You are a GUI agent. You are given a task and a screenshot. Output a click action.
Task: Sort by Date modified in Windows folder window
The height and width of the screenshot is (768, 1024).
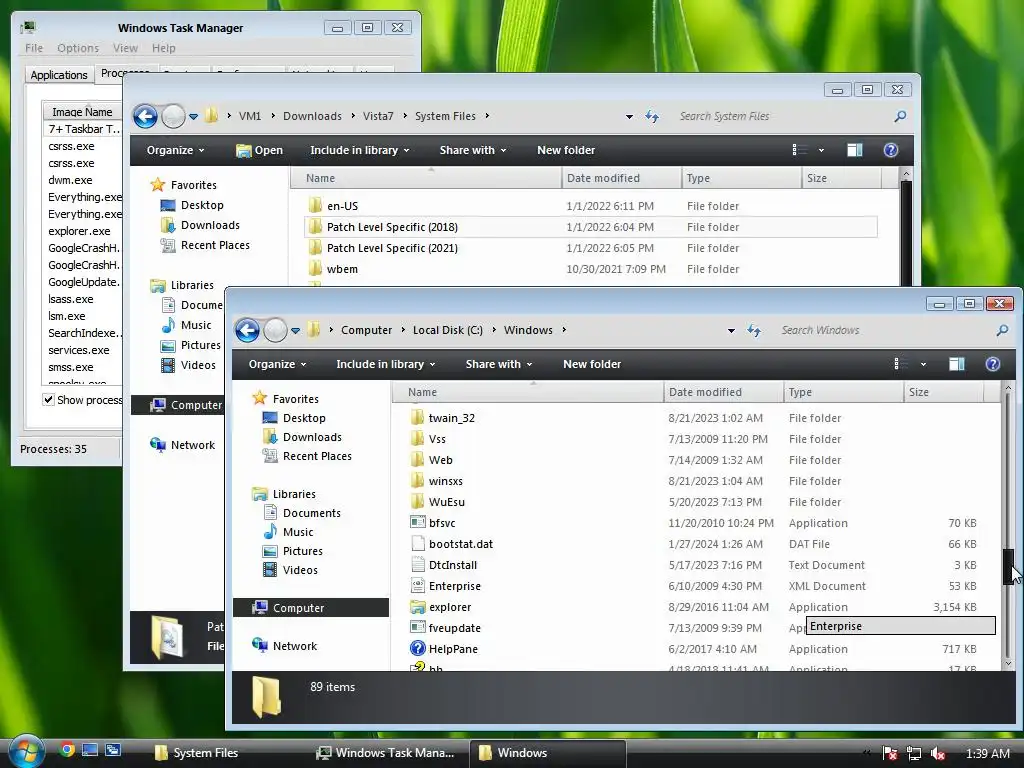[723, 392]
